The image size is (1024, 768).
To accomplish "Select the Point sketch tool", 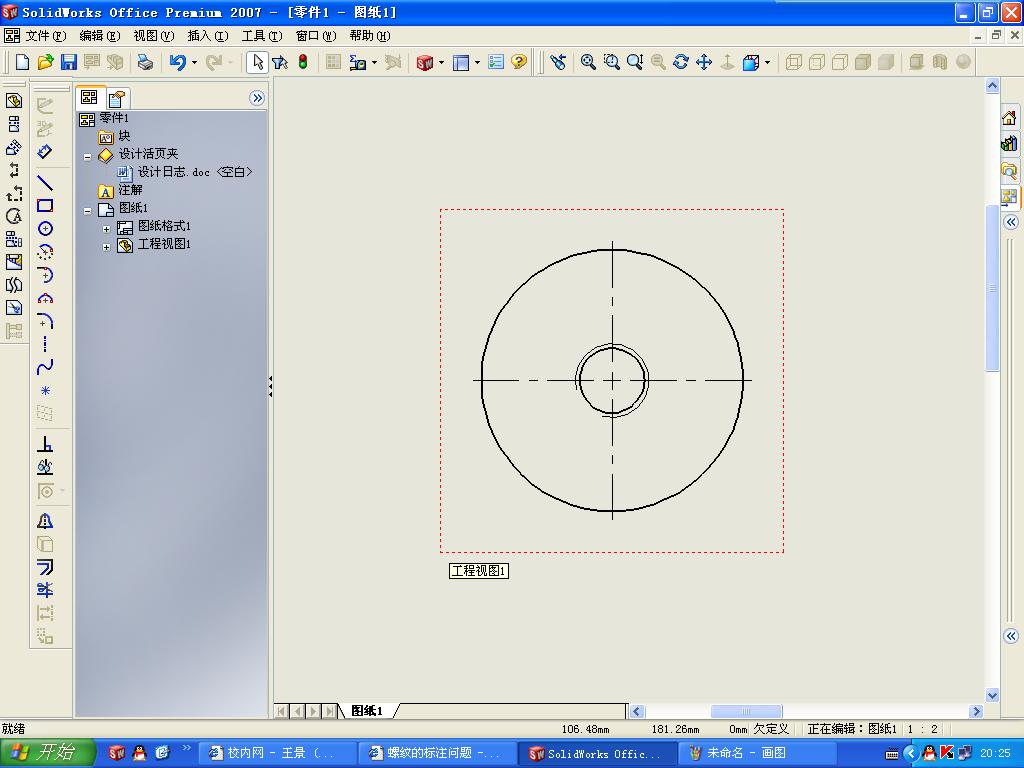I will pyautogui.click(x=44, y=391).
